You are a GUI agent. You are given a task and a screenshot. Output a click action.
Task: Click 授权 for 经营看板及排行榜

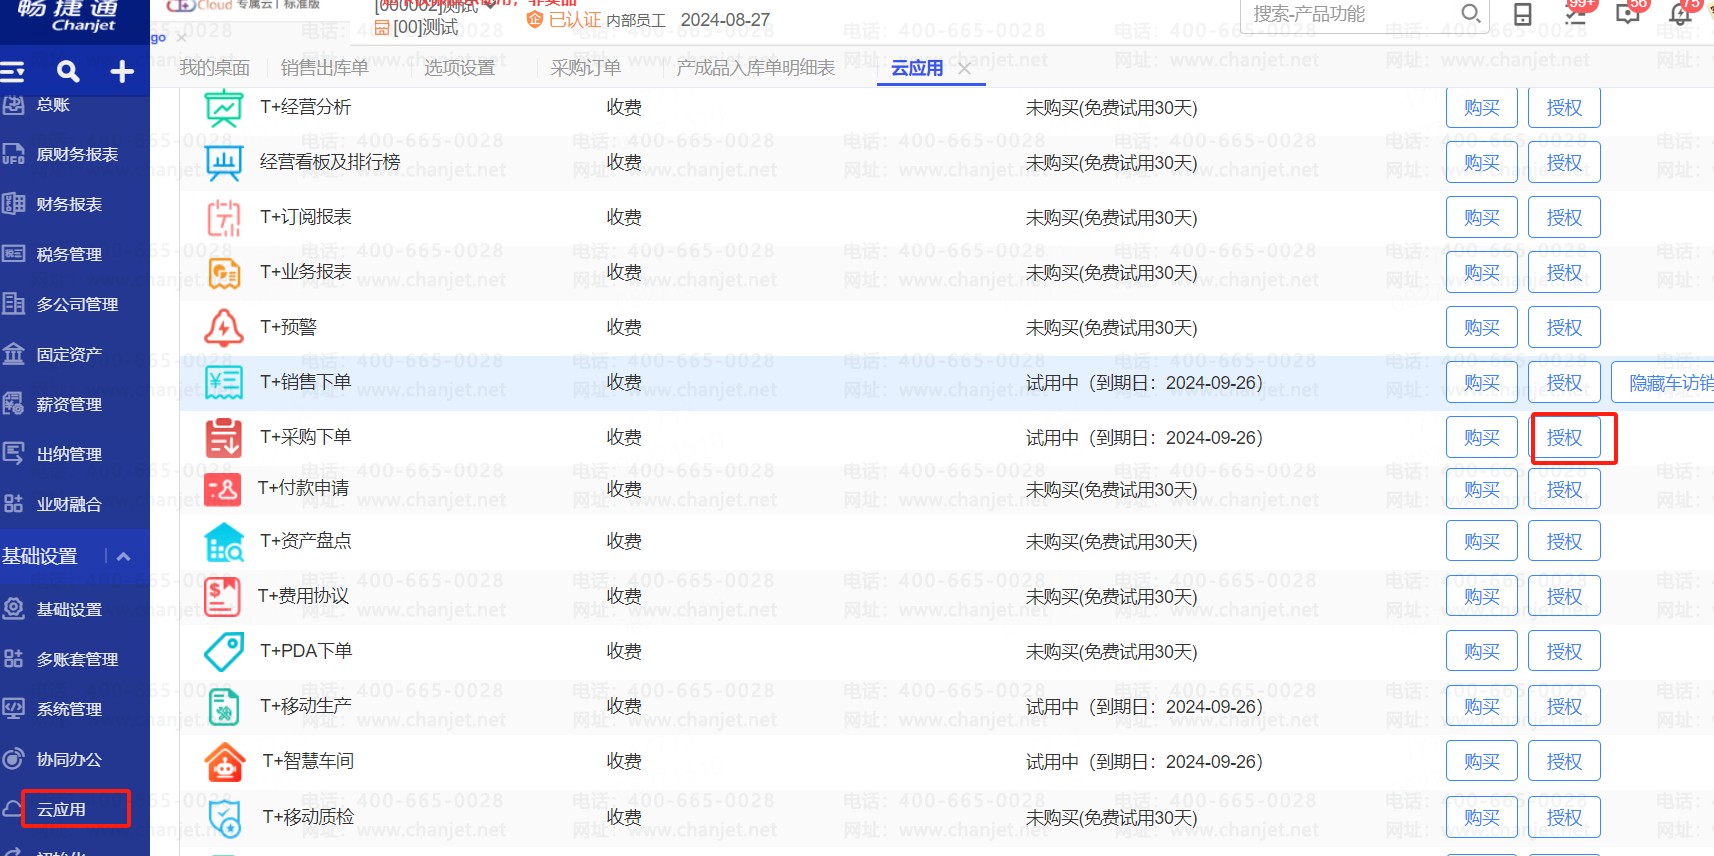[x=1564, y=163]
